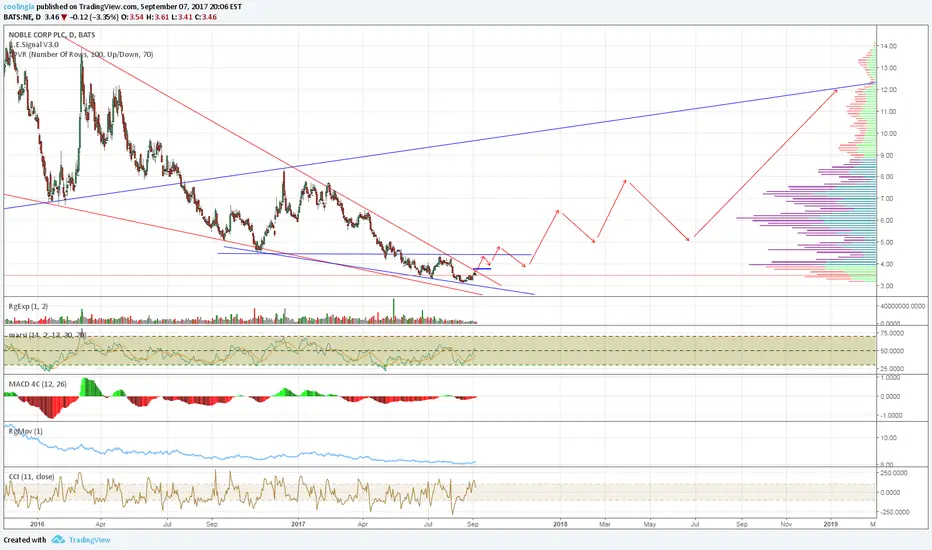Viewport: 932px width, 550px height.
Task: Open the coolingla author link
Action: click(x=18, y=7)
